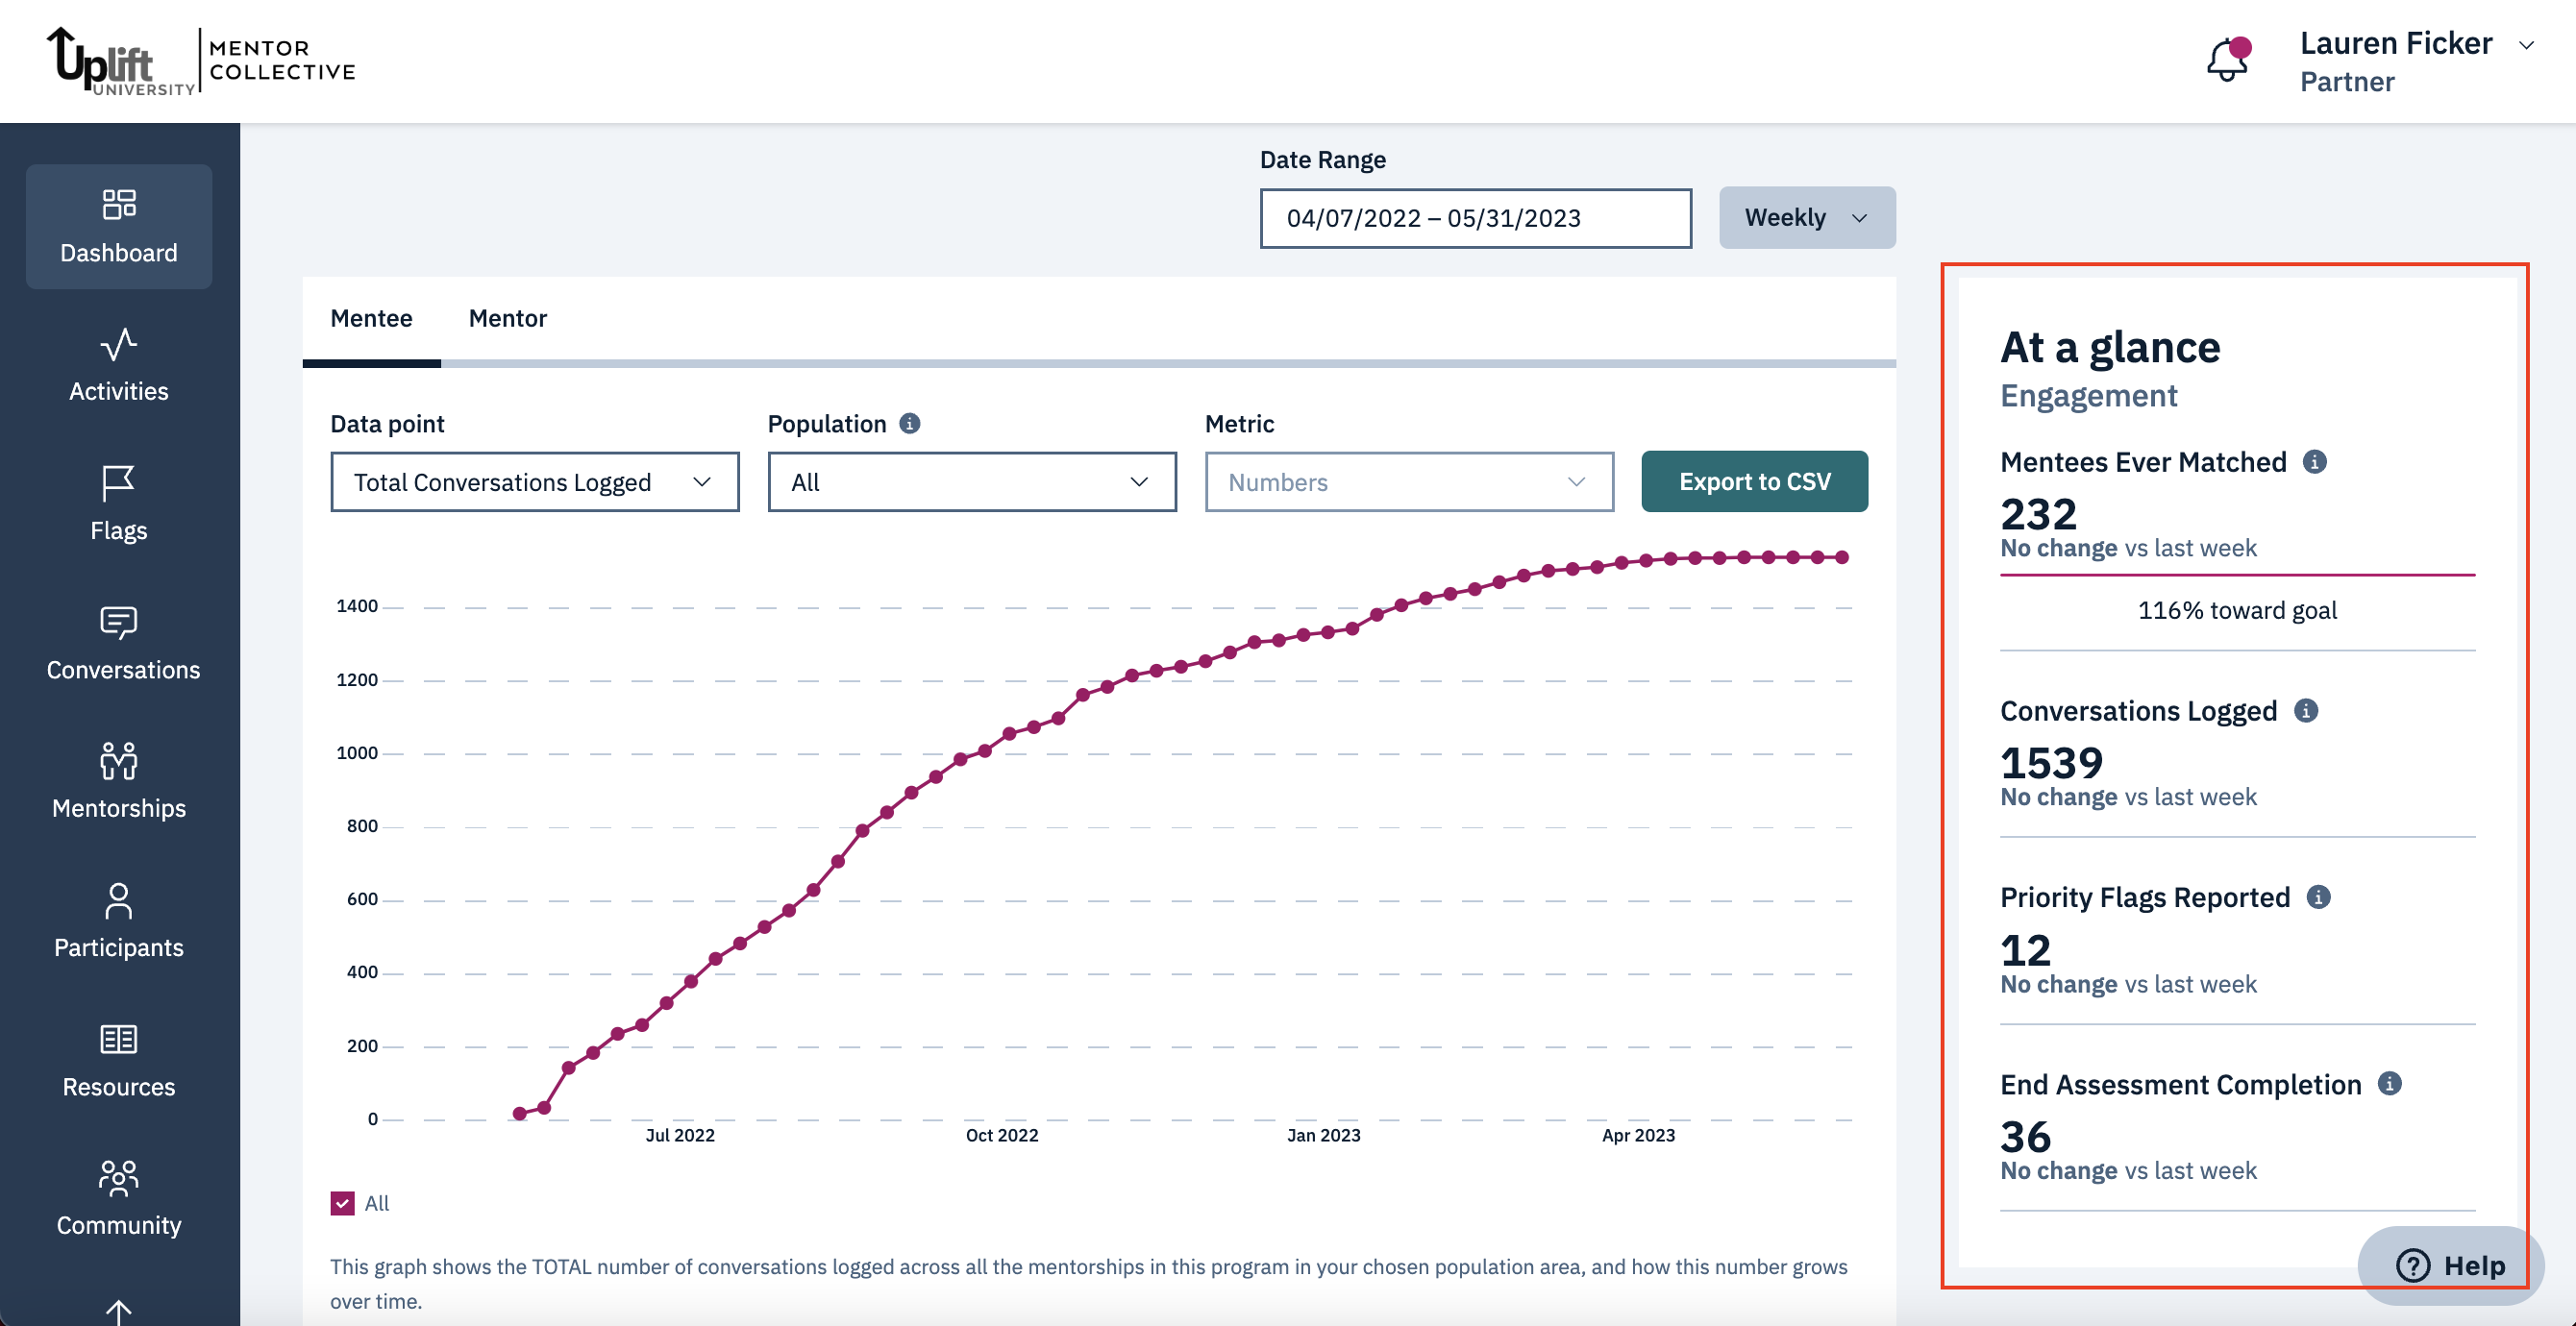This screenshot has width=2576, height=1326.
Task: Click the notification bell
Action: click(x=2226, y=60)
